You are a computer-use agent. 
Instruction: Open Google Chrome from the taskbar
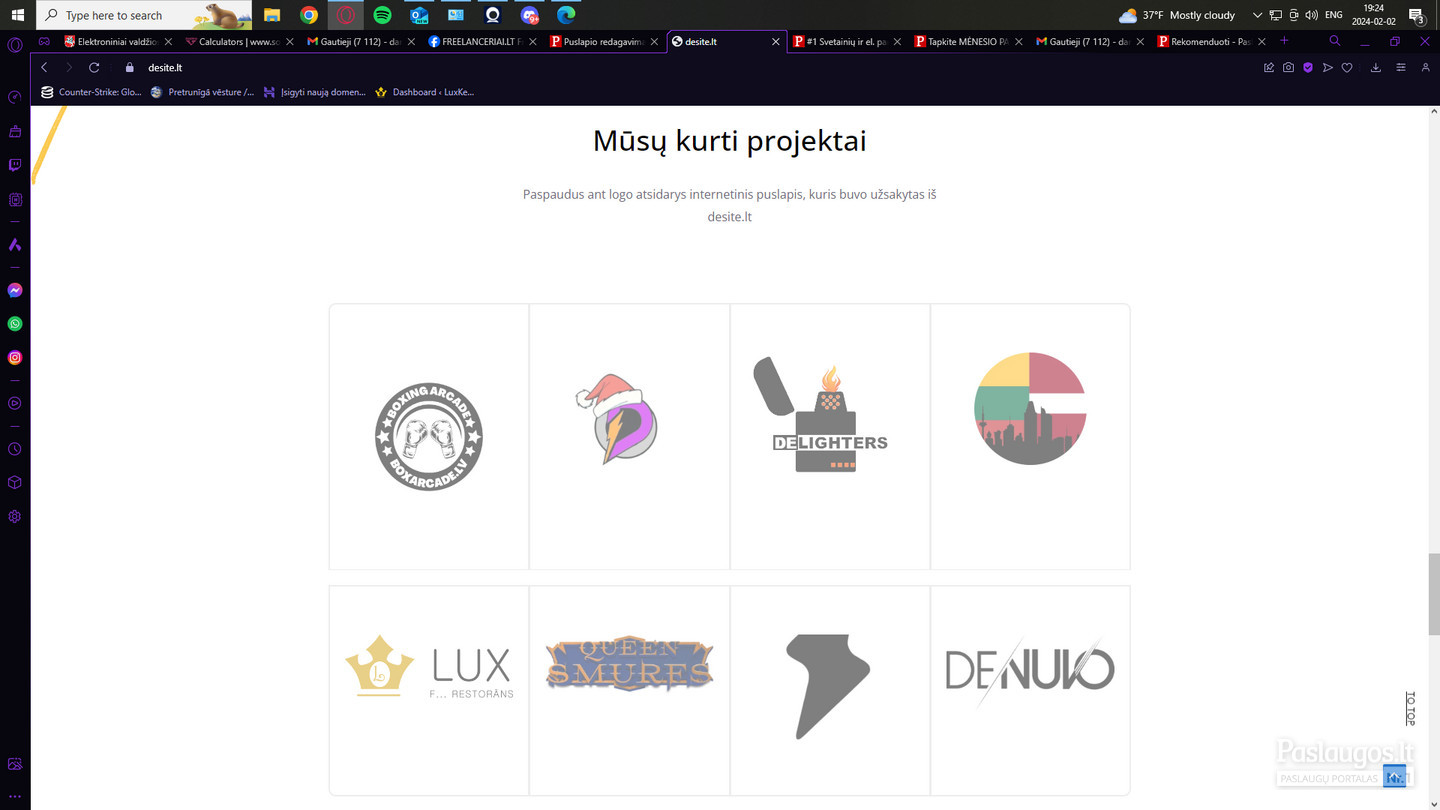(309, 15)
